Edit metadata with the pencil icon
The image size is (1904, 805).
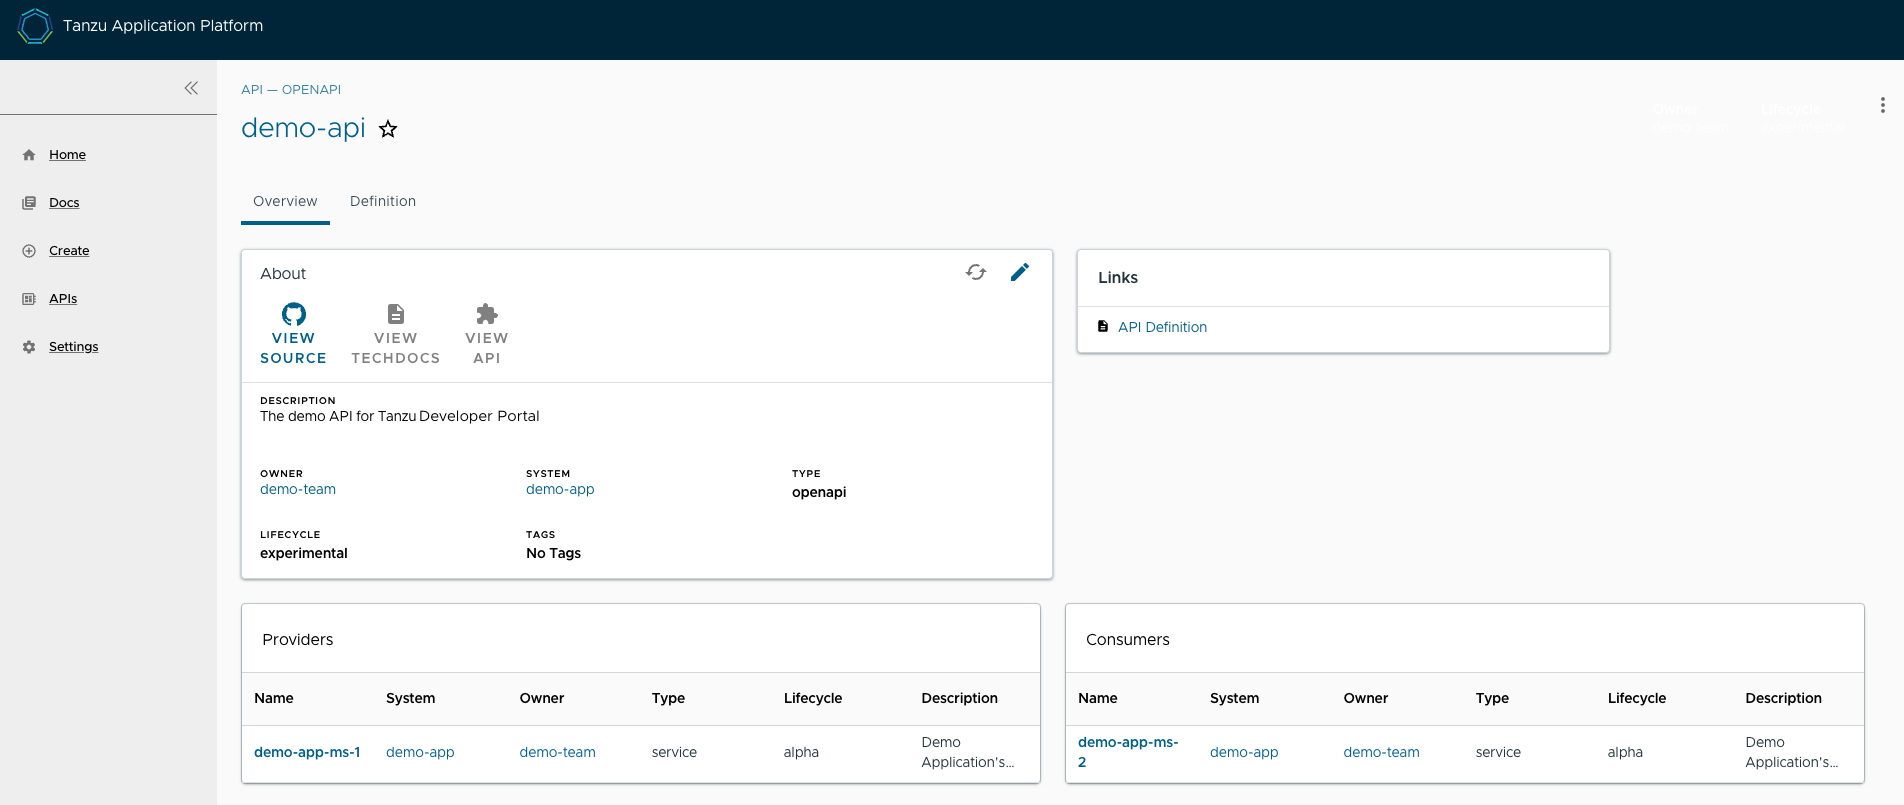pos(1020,272)
